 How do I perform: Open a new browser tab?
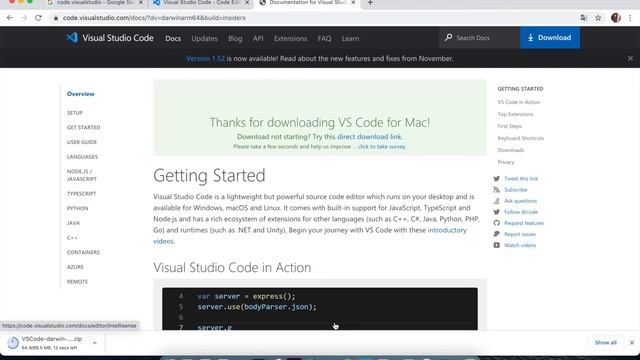370,3
